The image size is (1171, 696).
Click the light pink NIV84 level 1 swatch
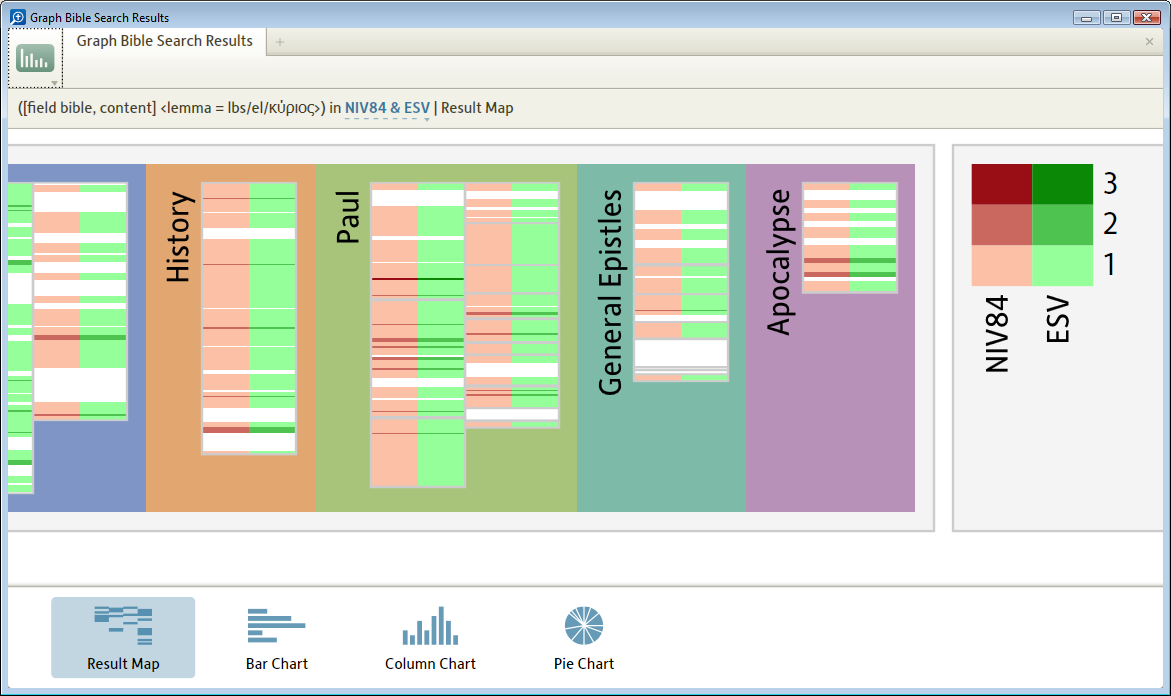point(1001,265)
